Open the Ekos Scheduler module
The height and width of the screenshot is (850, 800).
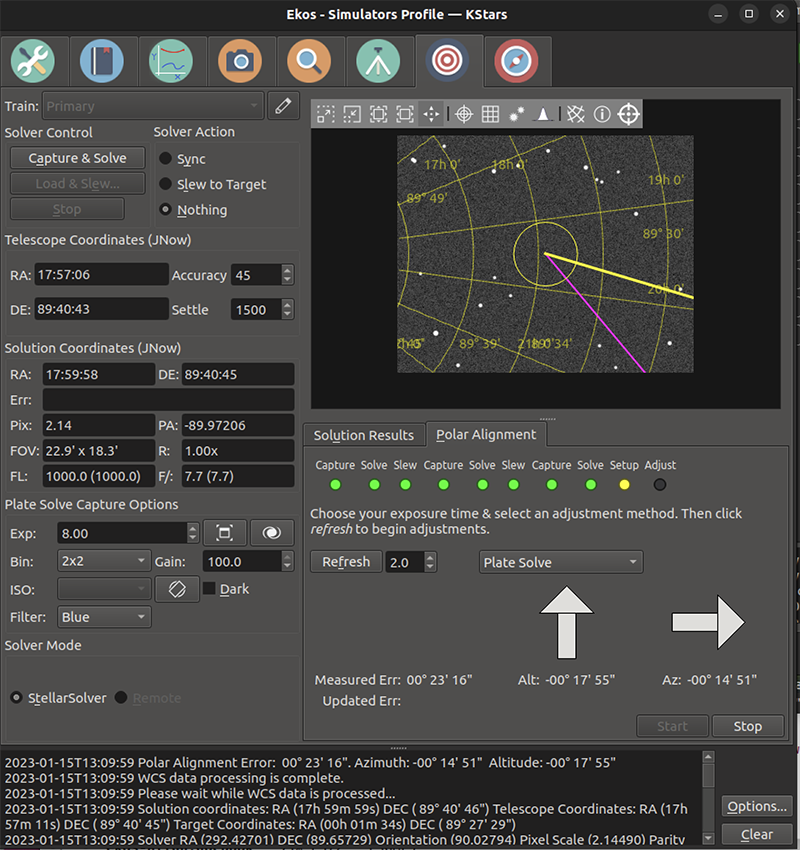coord(103,60)
